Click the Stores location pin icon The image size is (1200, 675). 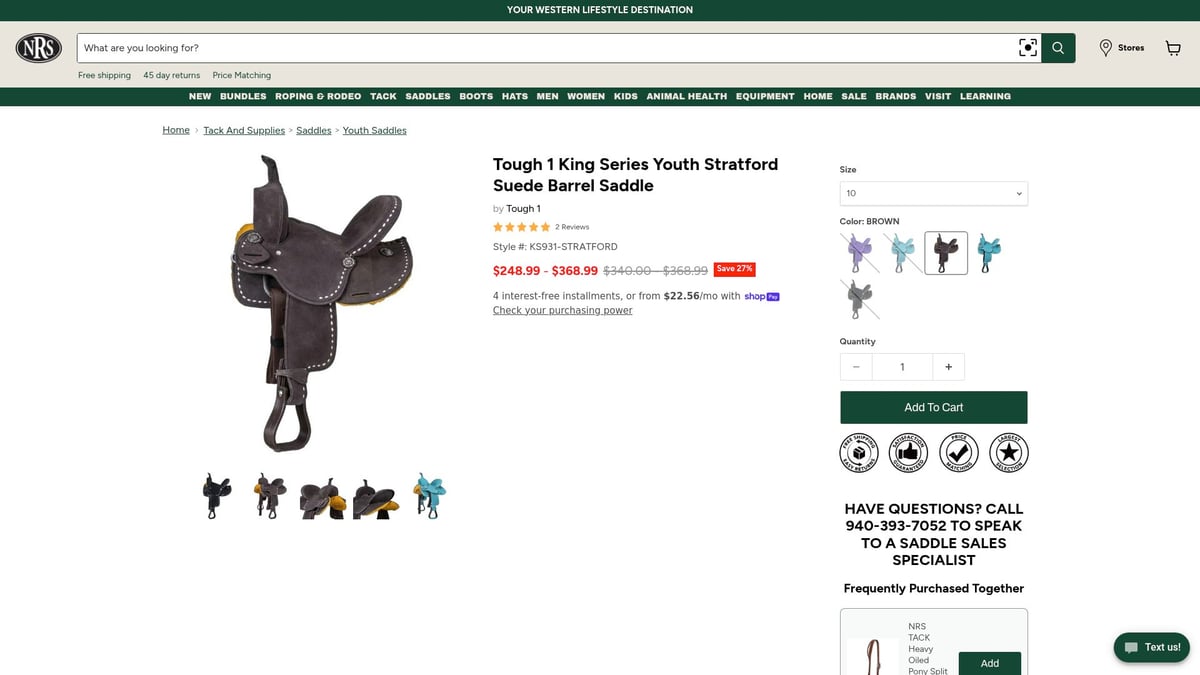pyautogui.click(x=1105, y=48)
